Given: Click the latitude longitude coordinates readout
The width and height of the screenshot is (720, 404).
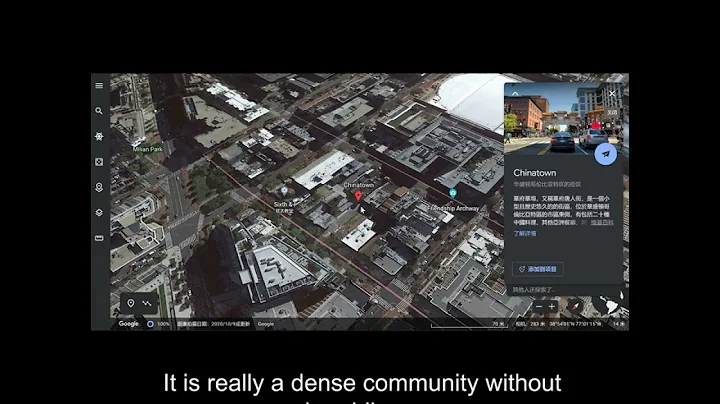Looking at the screenshot, I should tap(575, 324).
